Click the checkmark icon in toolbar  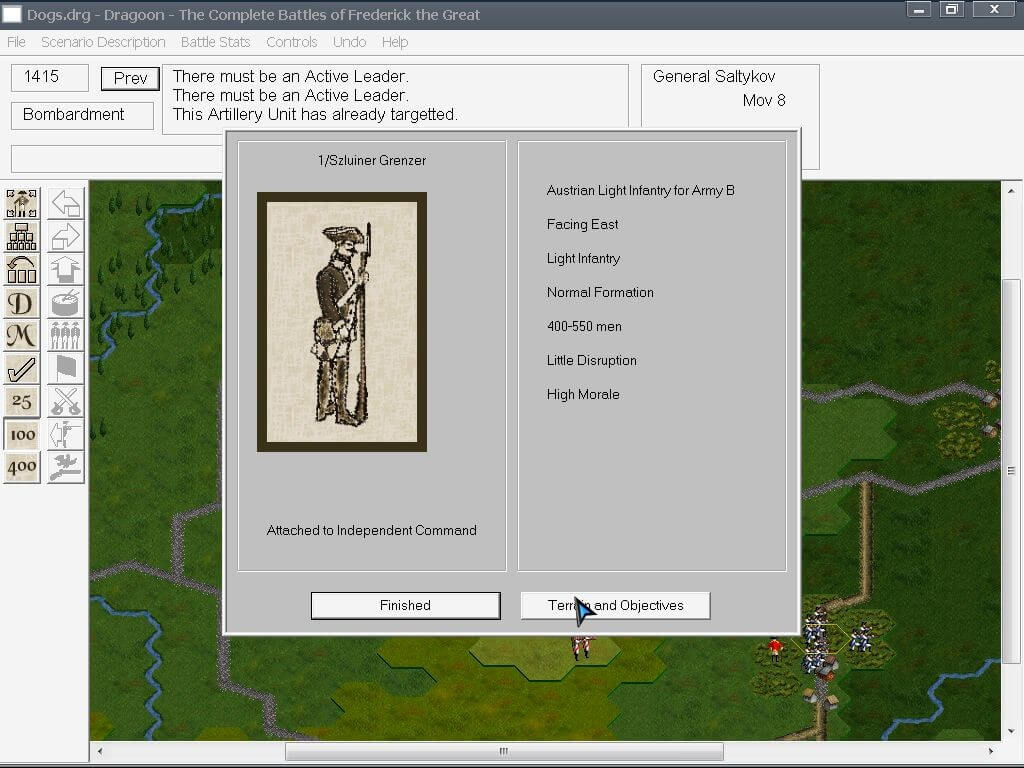pyautogui.click(x=22, y=368)
